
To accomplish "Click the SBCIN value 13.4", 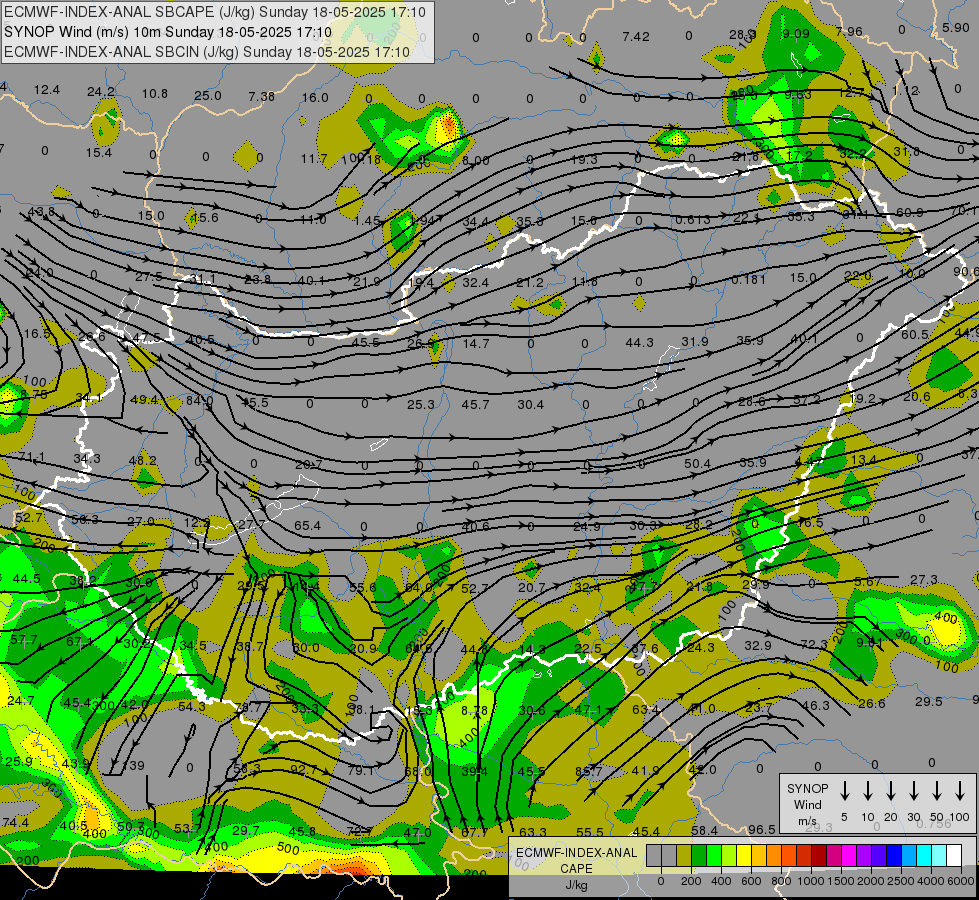I will [863, 460].
